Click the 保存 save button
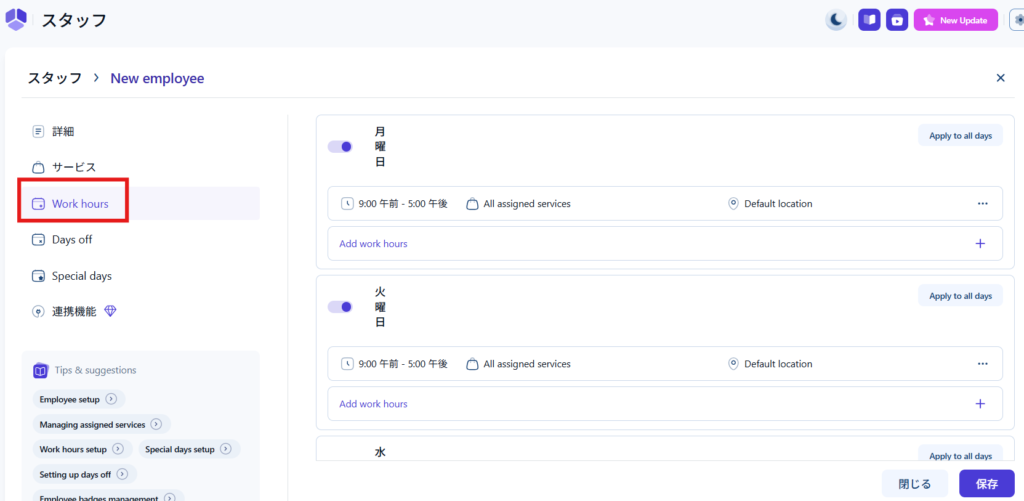The height and width of the screenshot is (501, 1024). [986, 484]
